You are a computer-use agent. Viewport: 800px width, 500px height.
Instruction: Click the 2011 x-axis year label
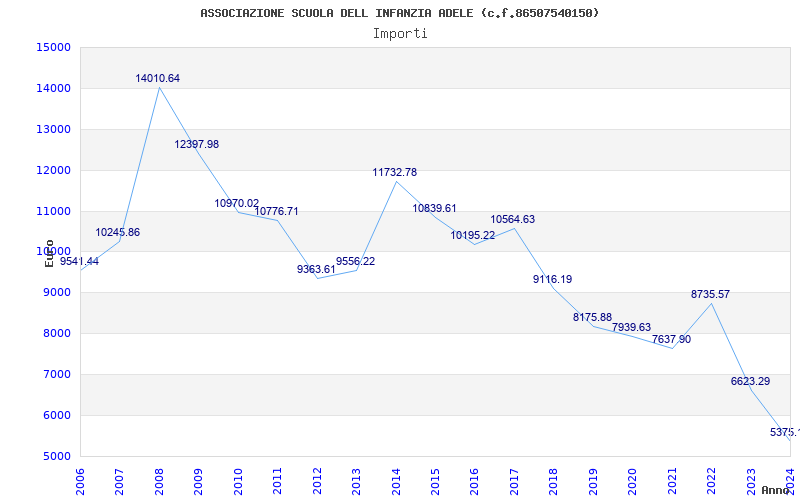point(277,482)
